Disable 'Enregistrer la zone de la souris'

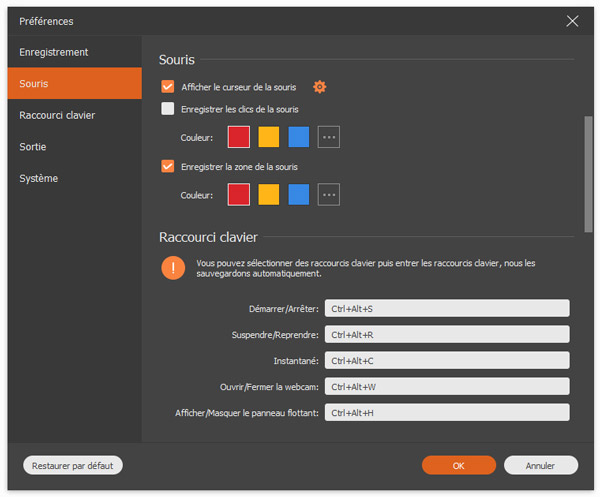(x=168, y=167)
